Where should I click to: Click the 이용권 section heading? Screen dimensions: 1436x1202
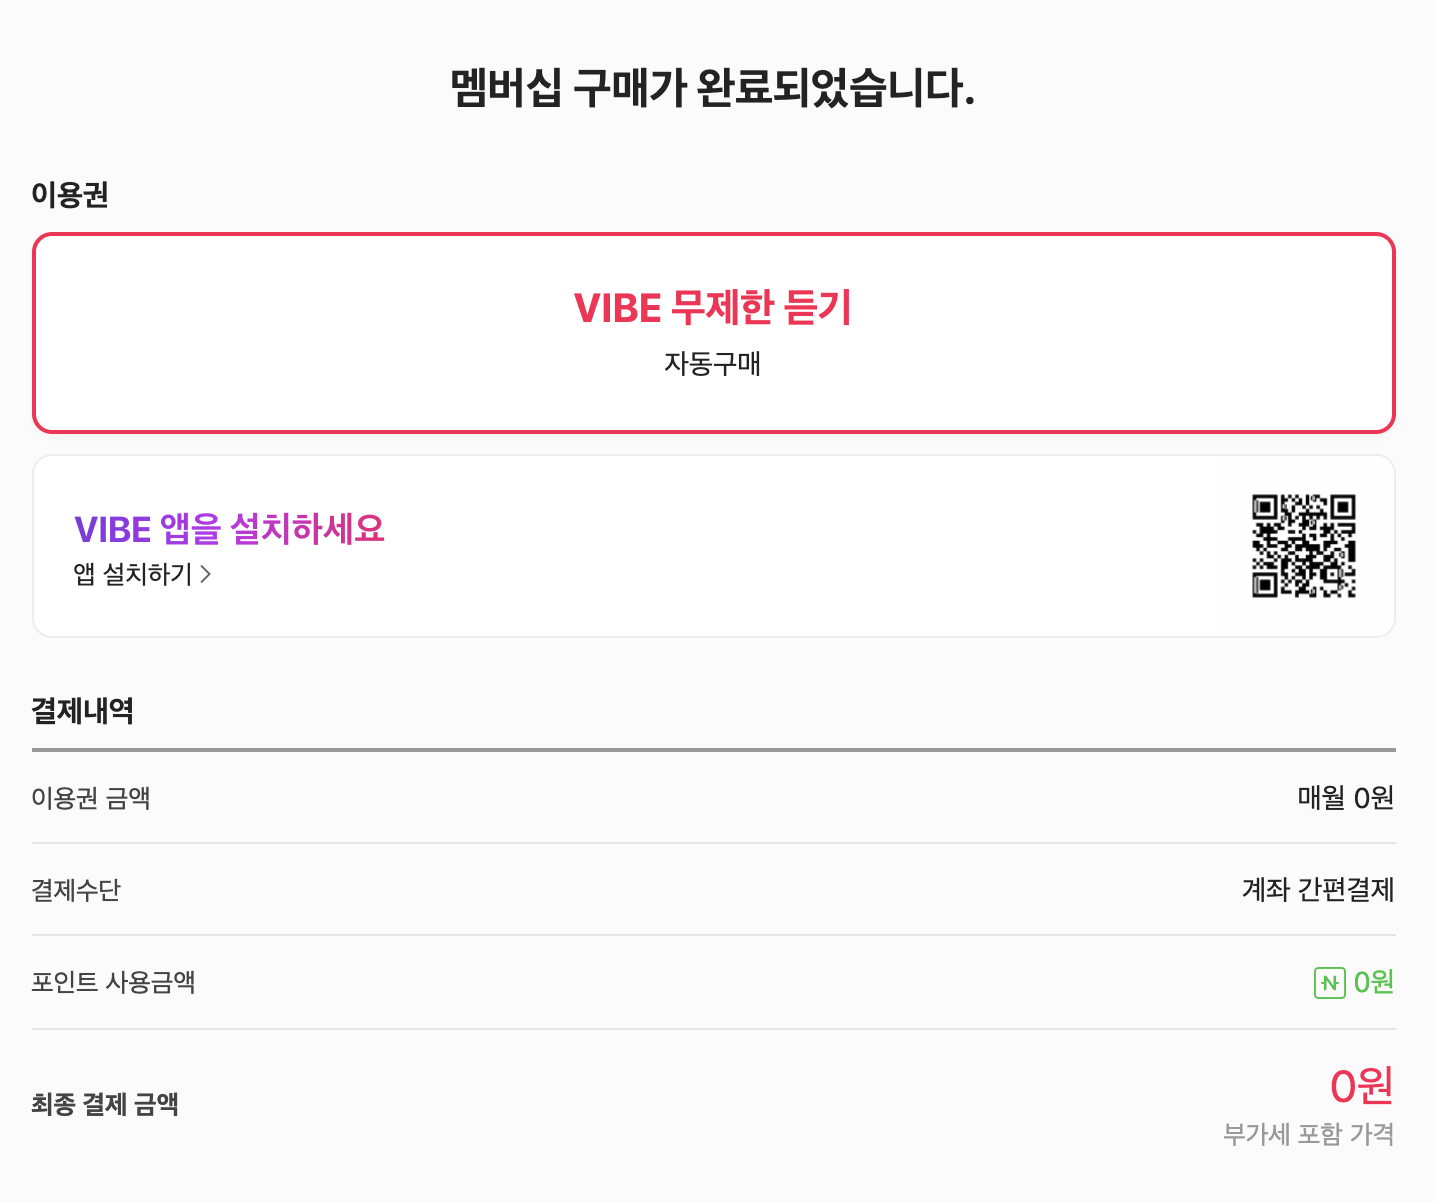(70, 194)
